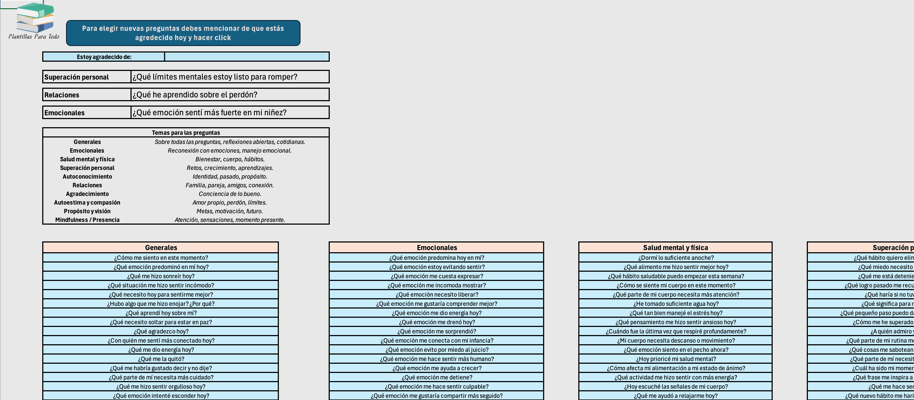Screen dimensions: 914x400
Task: Click 'Salud mental y física' in the topics table
Action: pyautogui.click(x=87, y=159)
